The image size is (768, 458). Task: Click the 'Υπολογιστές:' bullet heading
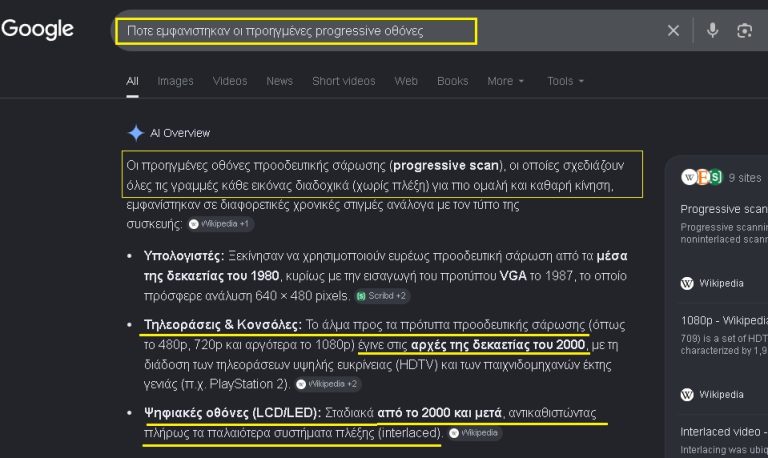(184, 256)
